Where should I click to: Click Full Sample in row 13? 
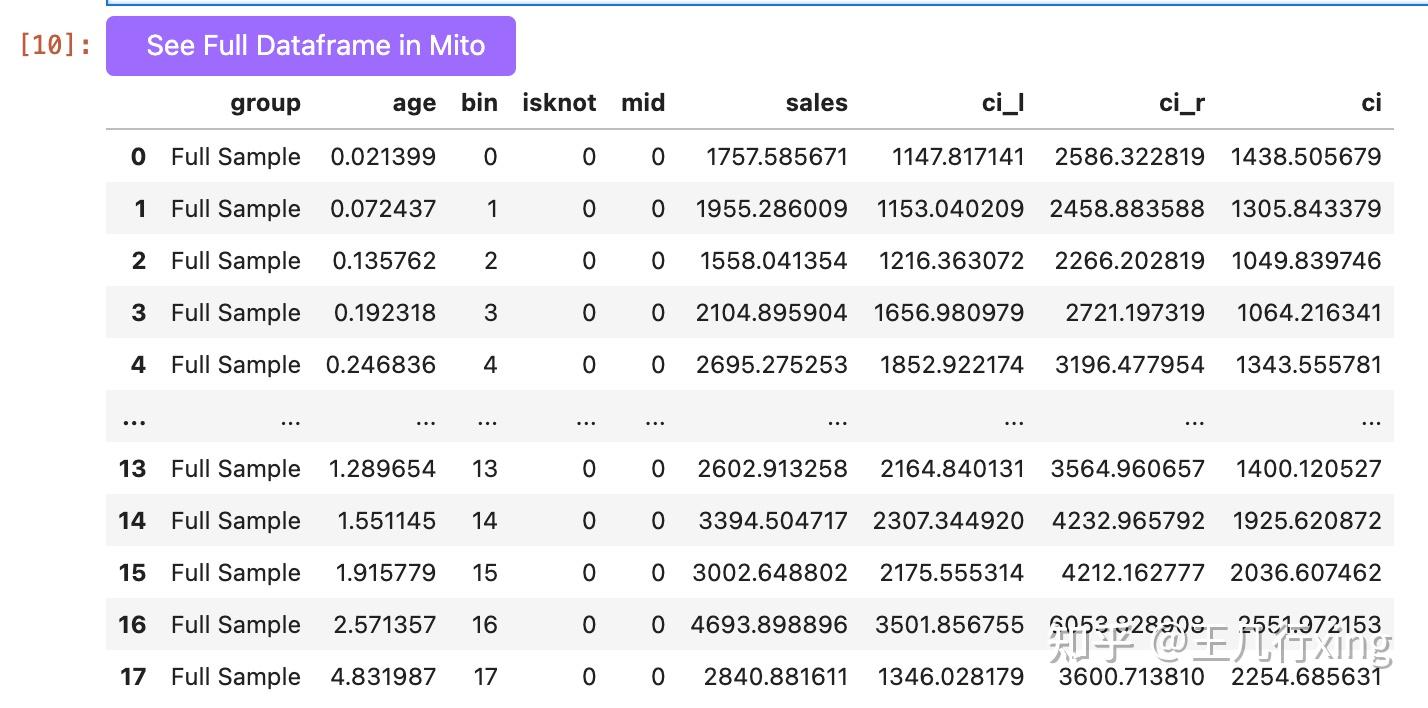[235, 469]
